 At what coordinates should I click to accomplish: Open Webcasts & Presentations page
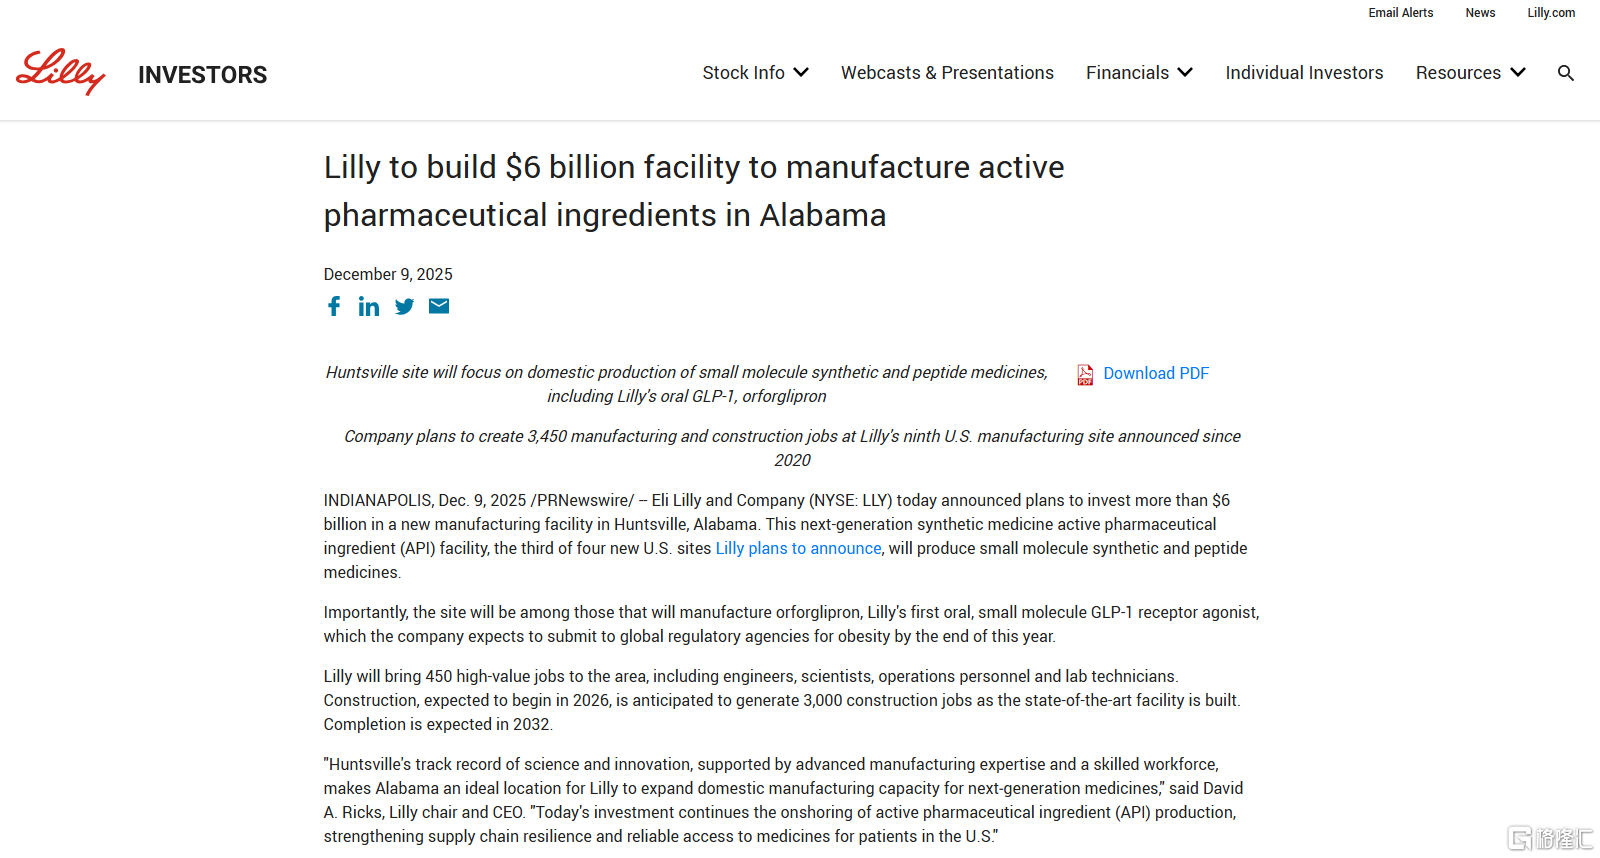pos(947,73)
